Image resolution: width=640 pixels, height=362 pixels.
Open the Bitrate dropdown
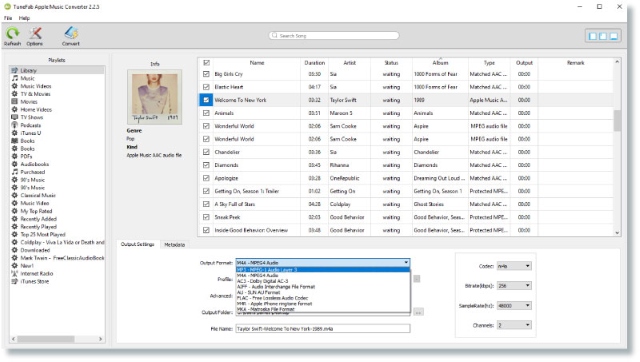click(514, 286)
